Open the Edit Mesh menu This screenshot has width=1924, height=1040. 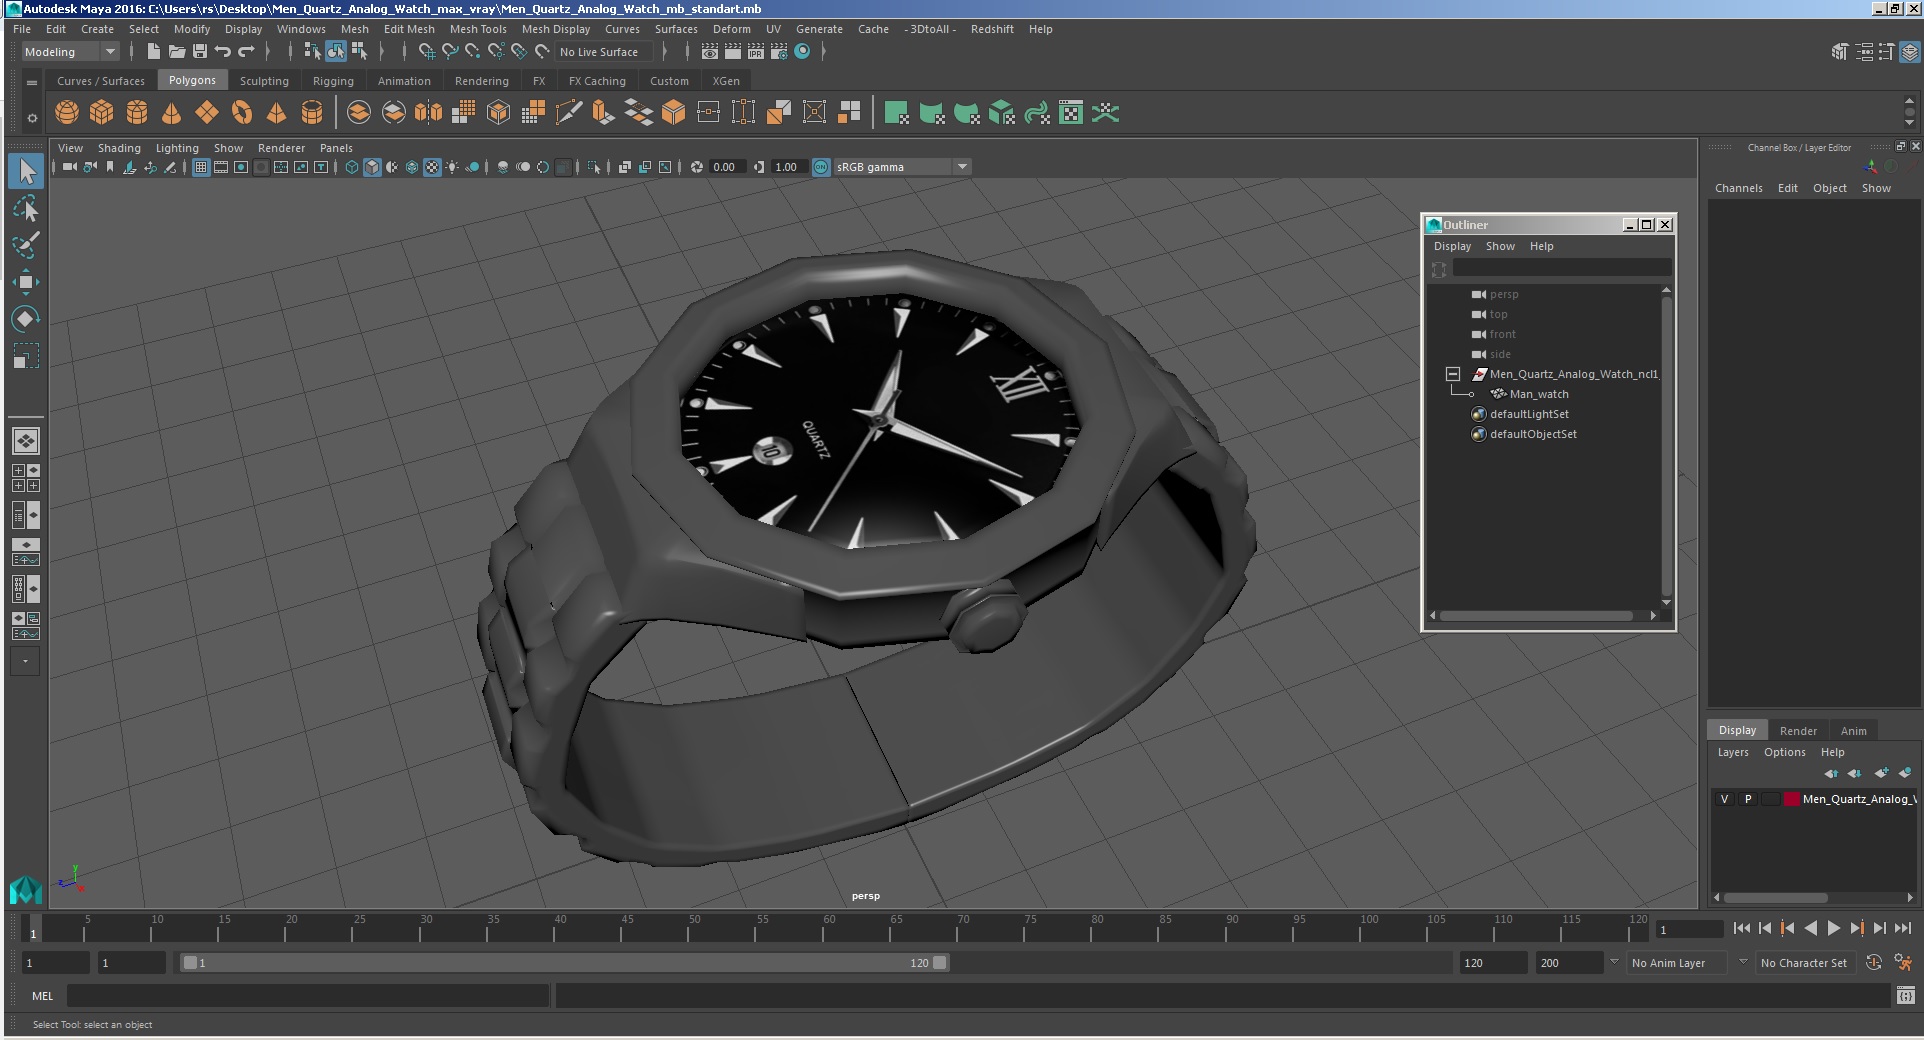(x=409, y=29)
